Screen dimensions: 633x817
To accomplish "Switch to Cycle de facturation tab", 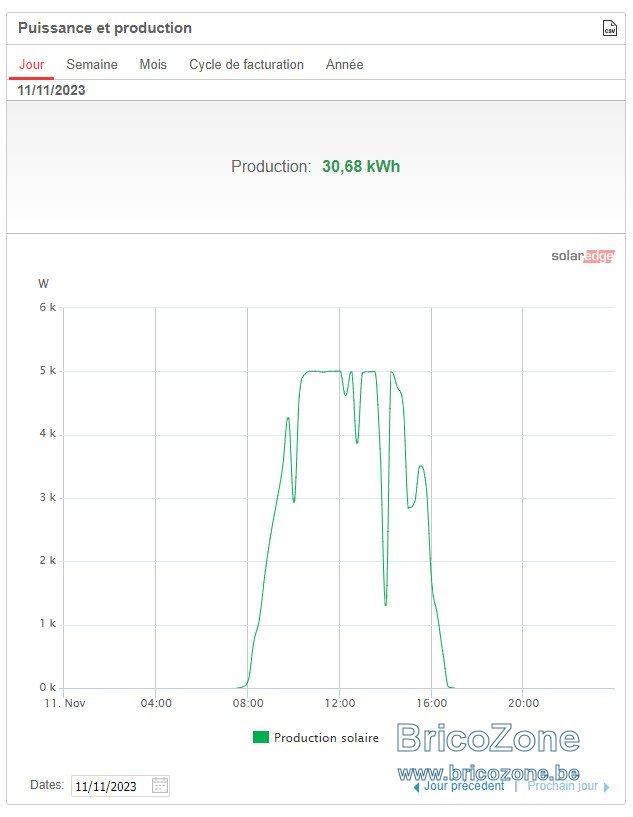I will (x=246, y=65).
